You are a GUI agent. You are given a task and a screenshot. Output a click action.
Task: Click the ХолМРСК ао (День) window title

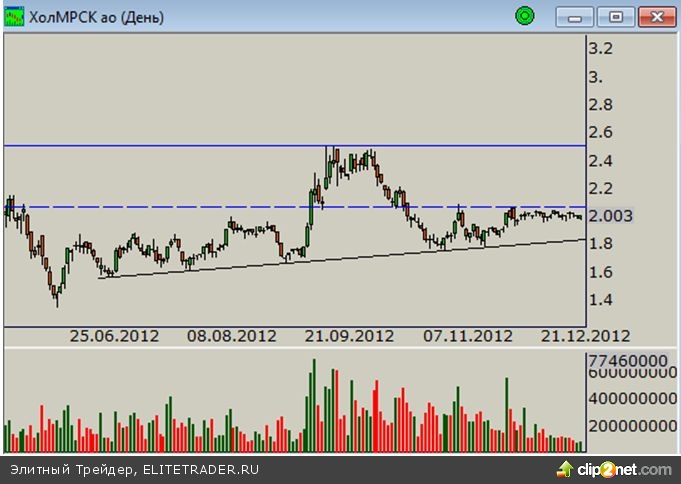[96, 18]
